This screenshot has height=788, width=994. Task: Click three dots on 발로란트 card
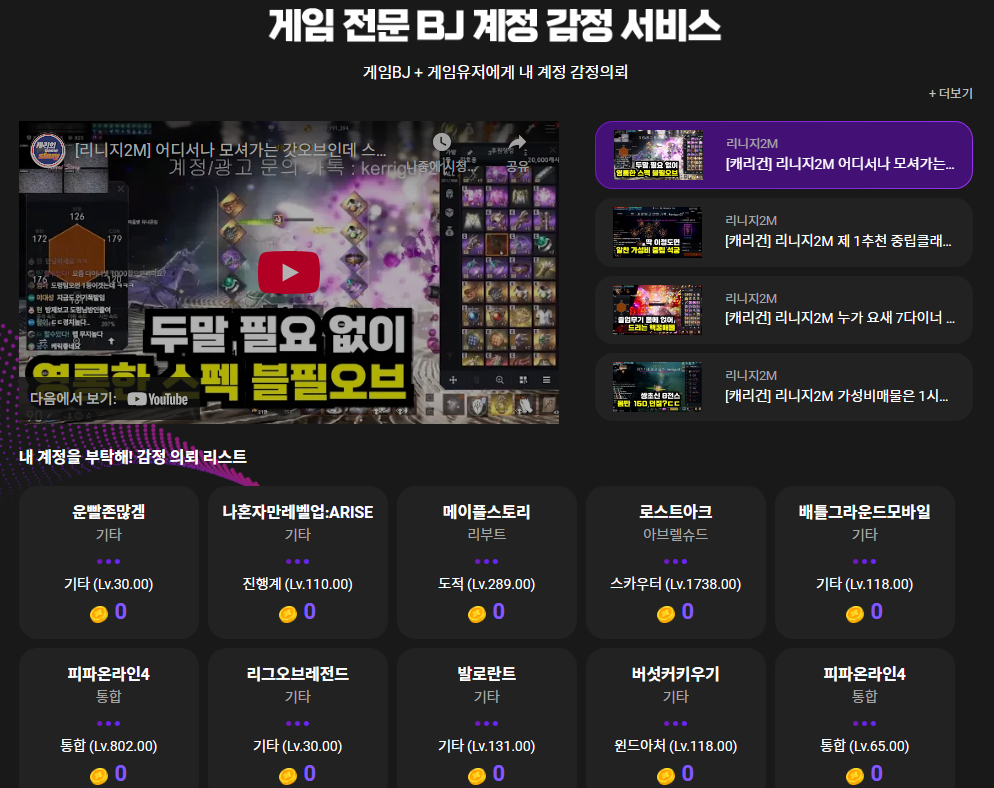pos(486,723)
